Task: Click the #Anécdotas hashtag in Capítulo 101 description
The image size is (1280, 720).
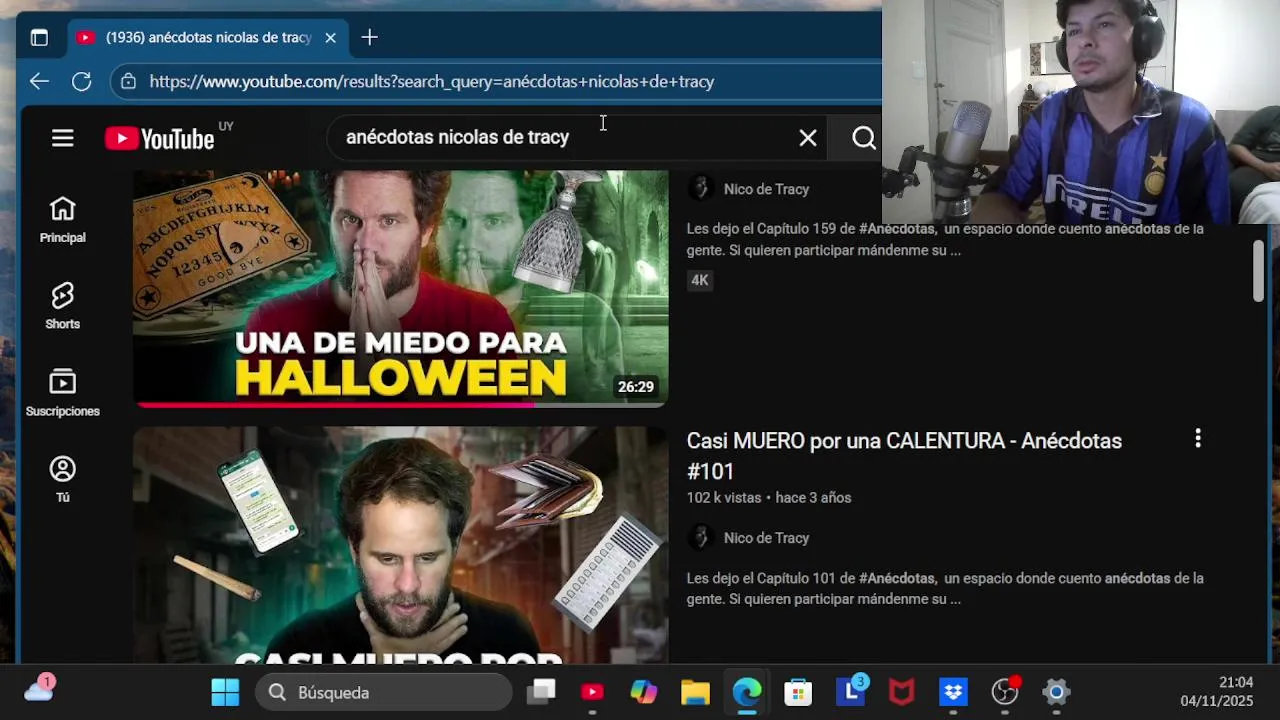Action: pos(897,578)
